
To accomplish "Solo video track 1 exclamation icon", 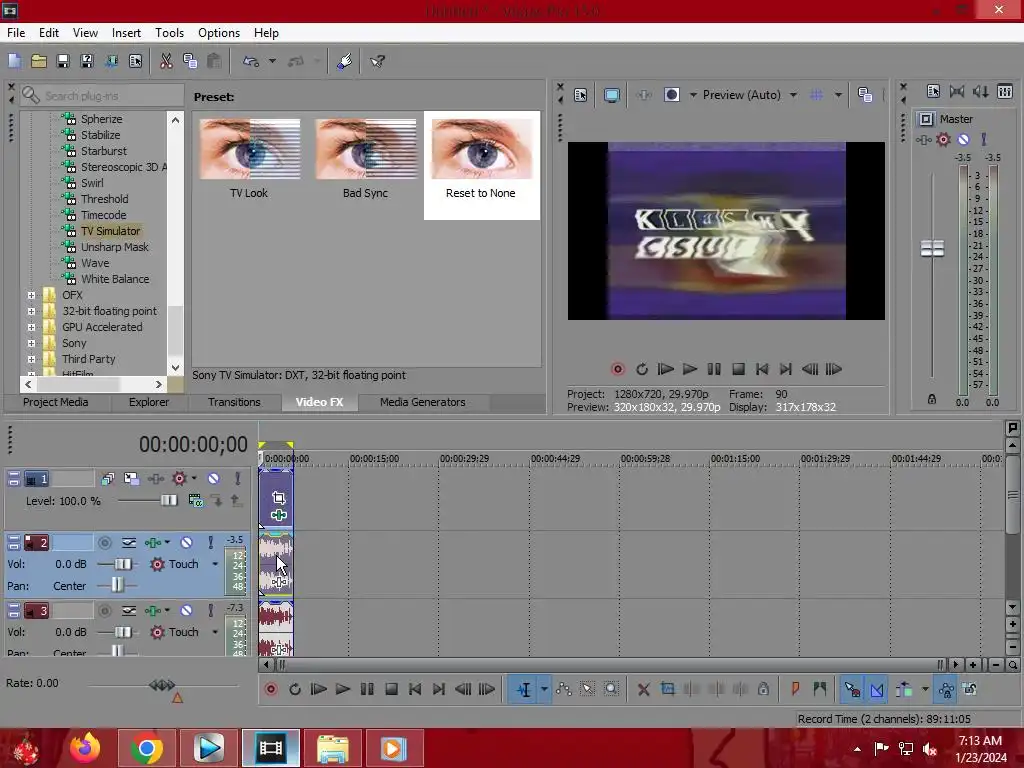I will [x=238, y=479].
